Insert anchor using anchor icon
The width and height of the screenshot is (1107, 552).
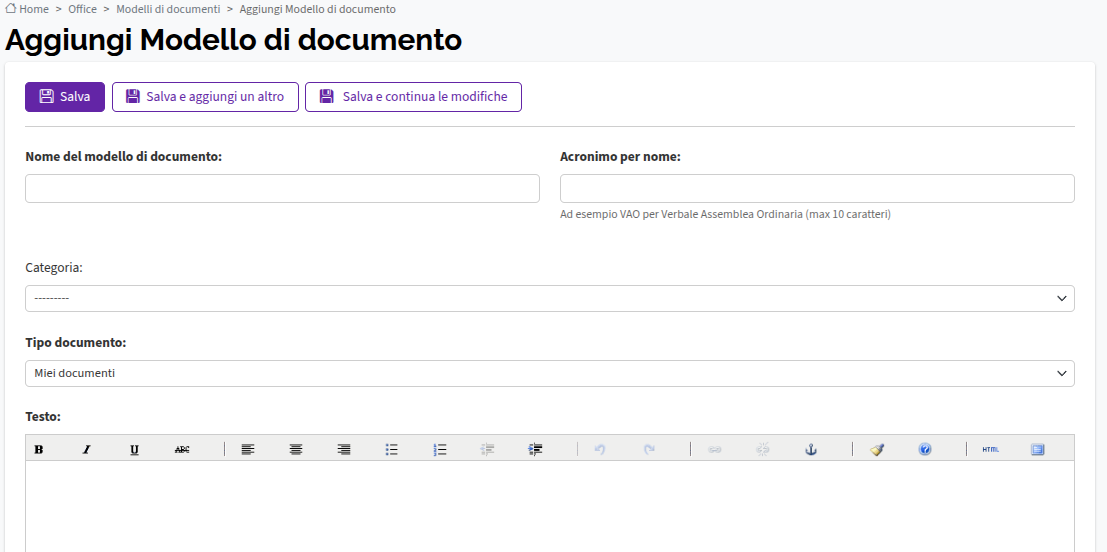pos(811,449)
